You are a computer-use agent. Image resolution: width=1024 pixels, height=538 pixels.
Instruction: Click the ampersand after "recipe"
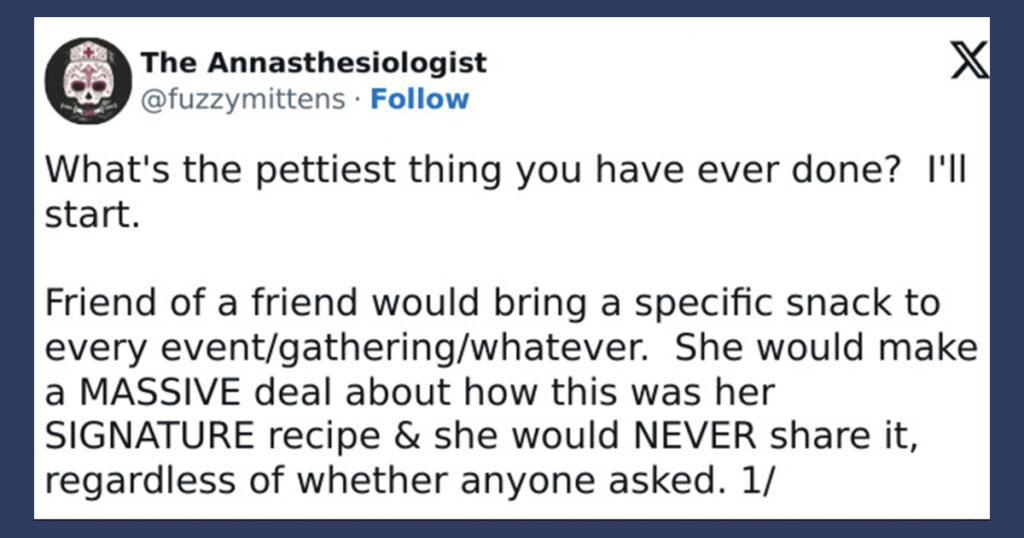coord(408,436)
